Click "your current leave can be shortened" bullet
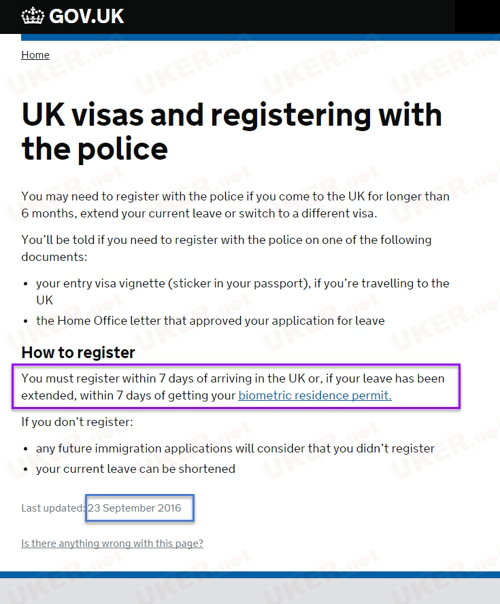This screenshot has height=604, width=500. pos(136,469)
